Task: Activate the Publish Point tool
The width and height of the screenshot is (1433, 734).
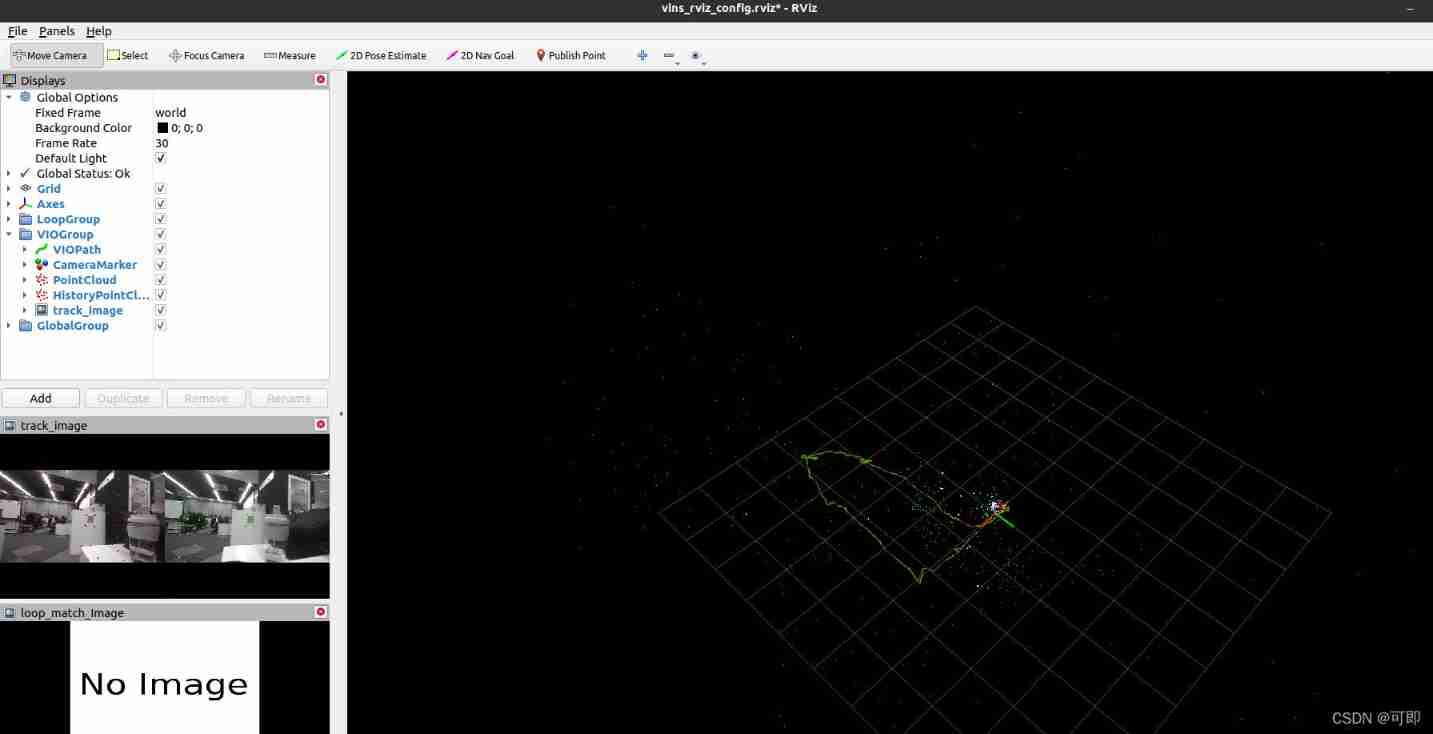Action: pos(570,55)
